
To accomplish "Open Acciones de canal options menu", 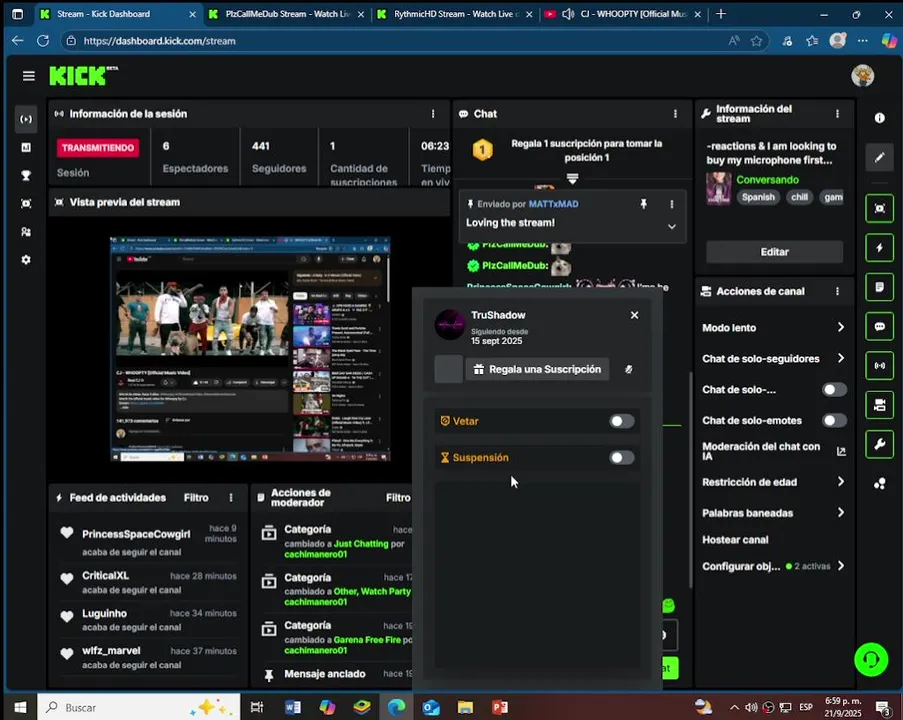I will pyautogui.click(x=837, y=291).
